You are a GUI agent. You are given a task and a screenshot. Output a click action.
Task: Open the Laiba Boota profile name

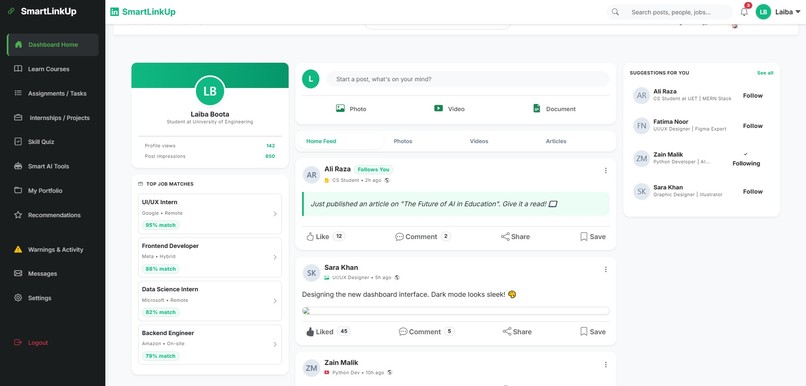210,114
